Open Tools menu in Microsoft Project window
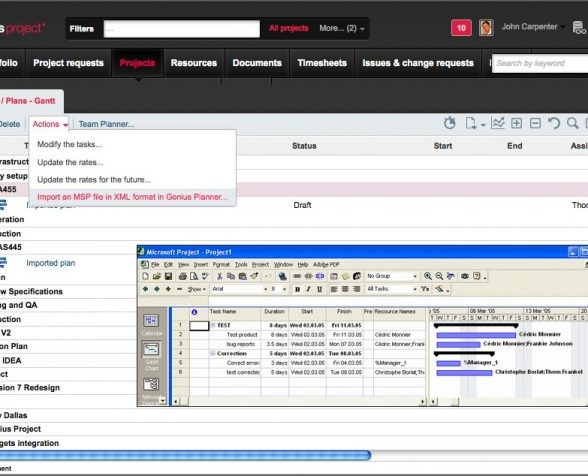Screen dimensions: 588x476 click(x=241, y=264)
